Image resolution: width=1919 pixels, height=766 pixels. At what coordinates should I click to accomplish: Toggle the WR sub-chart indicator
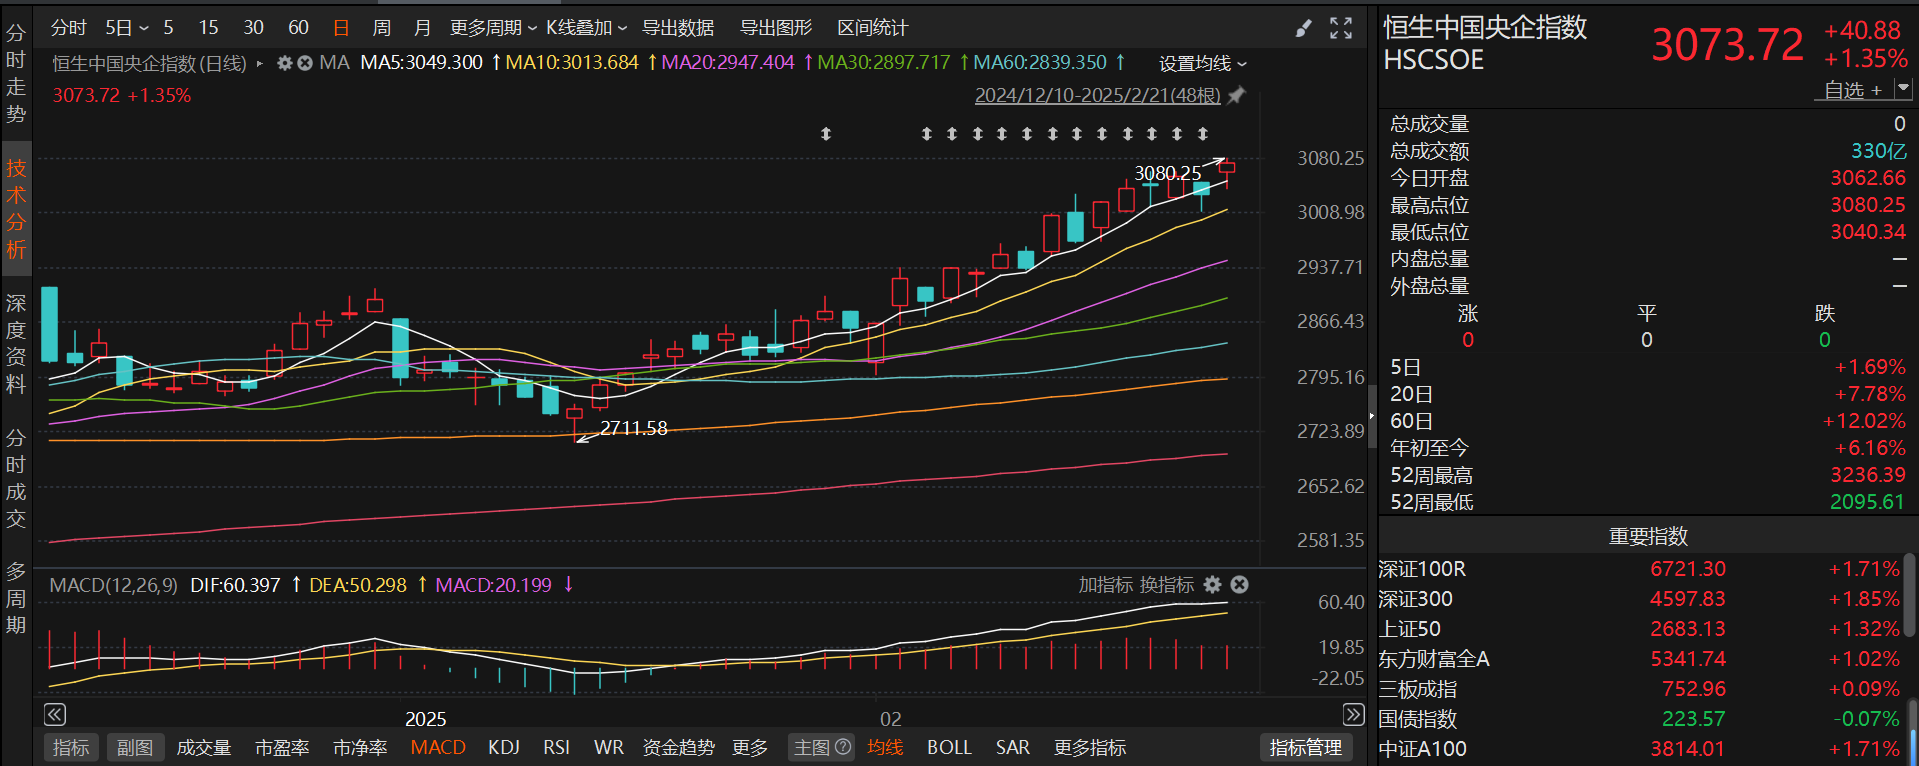pos(609,747)
